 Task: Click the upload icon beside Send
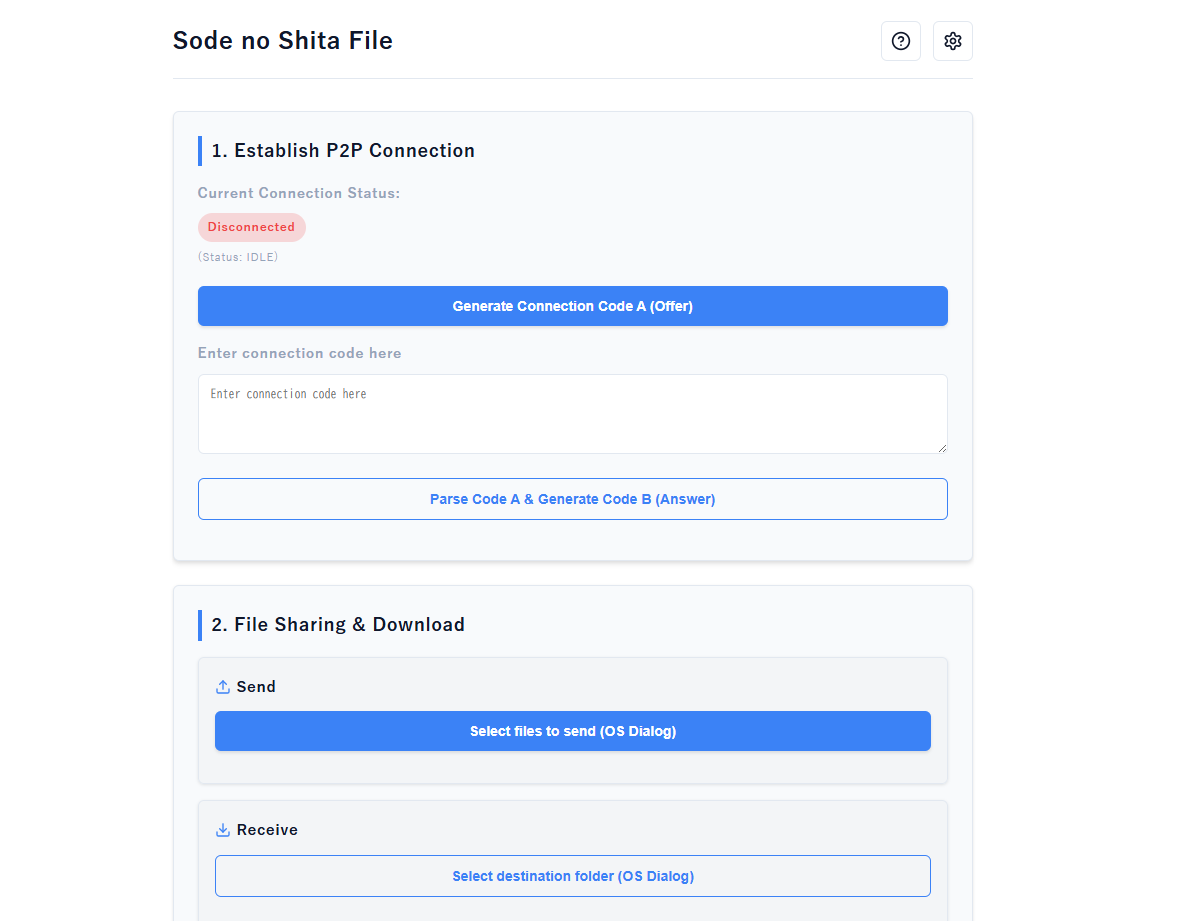click(223, 687)
